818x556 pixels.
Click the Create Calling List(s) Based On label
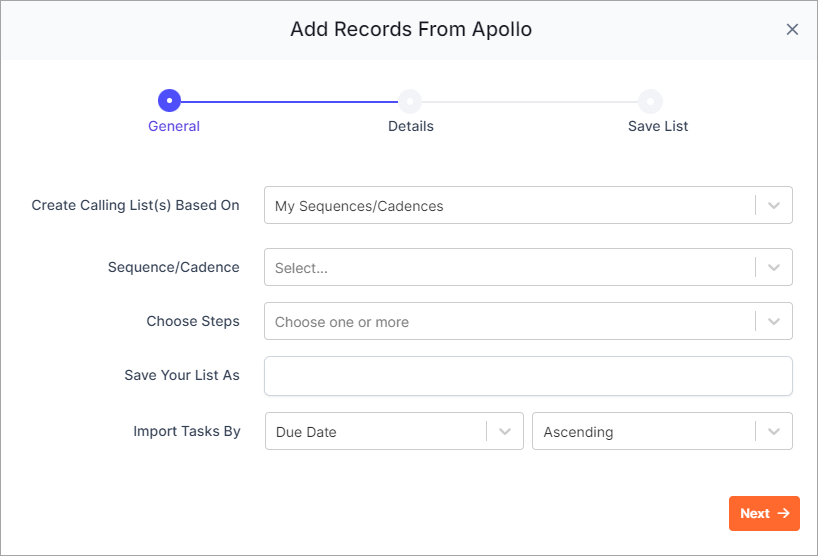135,205
